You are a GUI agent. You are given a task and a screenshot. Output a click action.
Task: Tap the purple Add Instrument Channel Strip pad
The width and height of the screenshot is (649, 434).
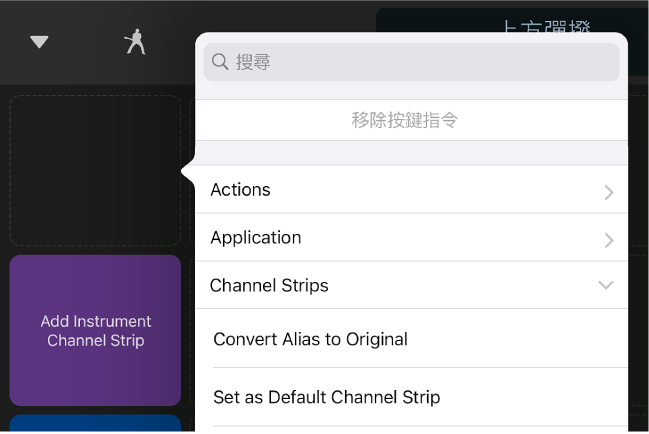[95, 330]
